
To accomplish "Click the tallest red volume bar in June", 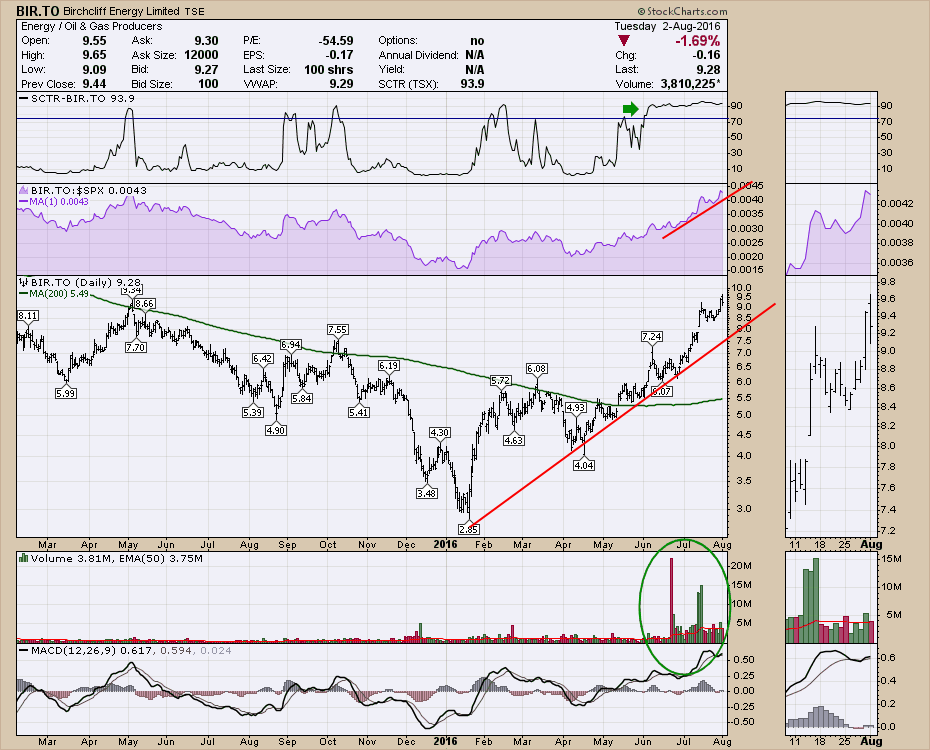I will tap(672, 599).
